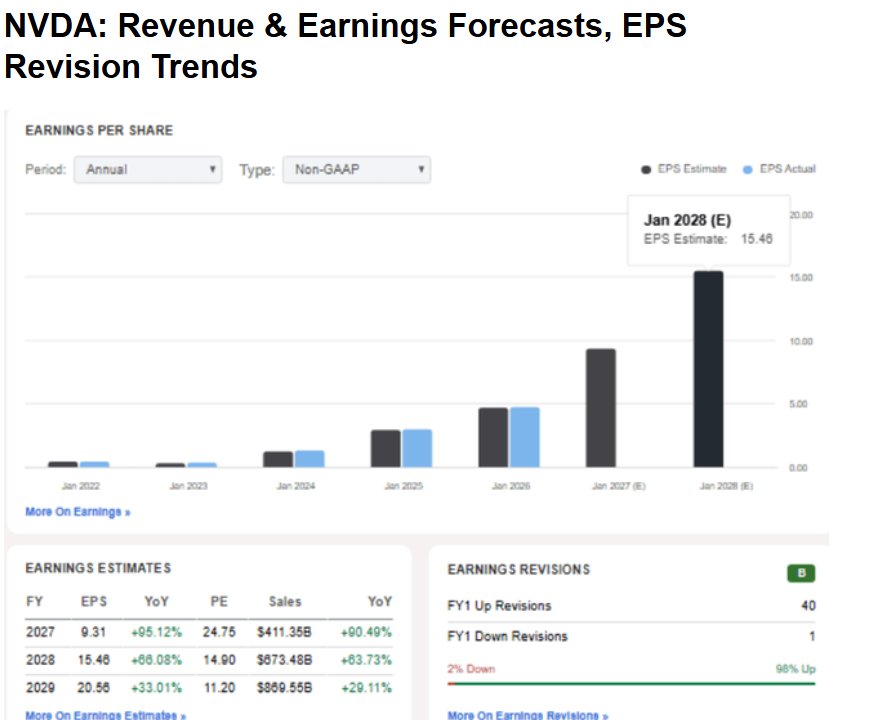Screen dimensions: 880x720
Task: Select the Jan 2028 (E) estimate bar
Action: coord(708,369)
